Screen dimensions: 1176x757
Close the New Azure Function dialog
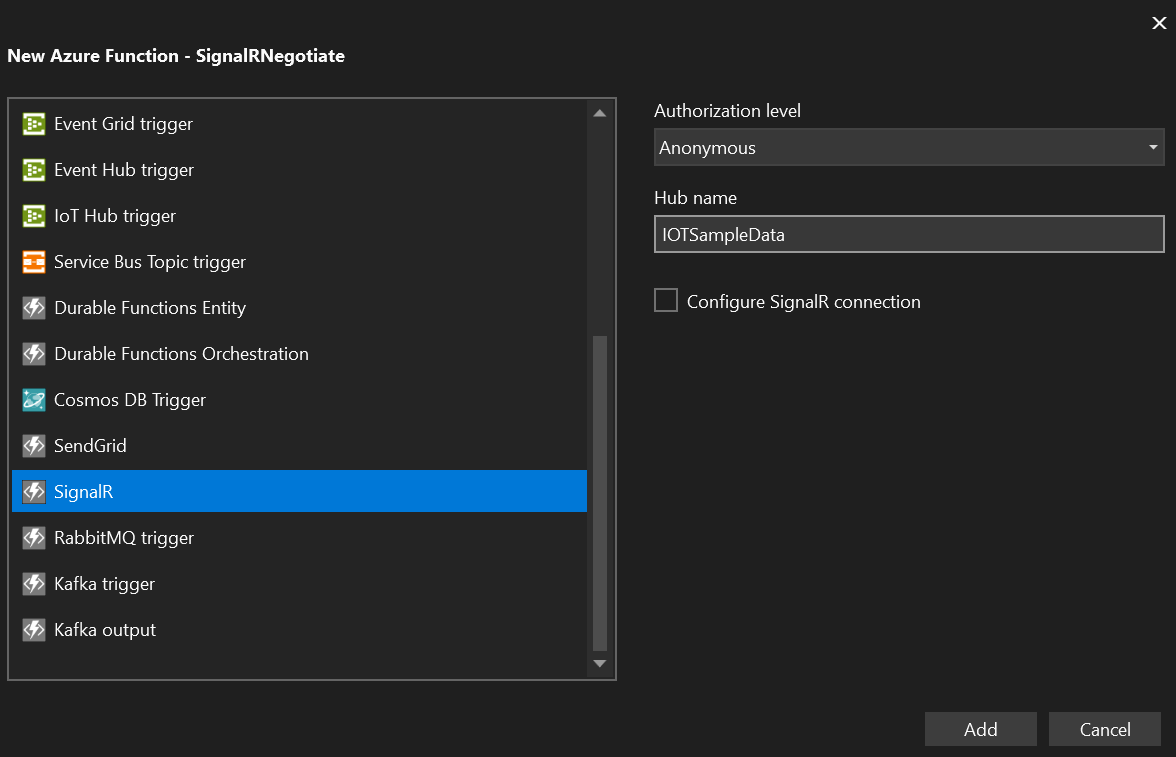[x=1159, y=23]
